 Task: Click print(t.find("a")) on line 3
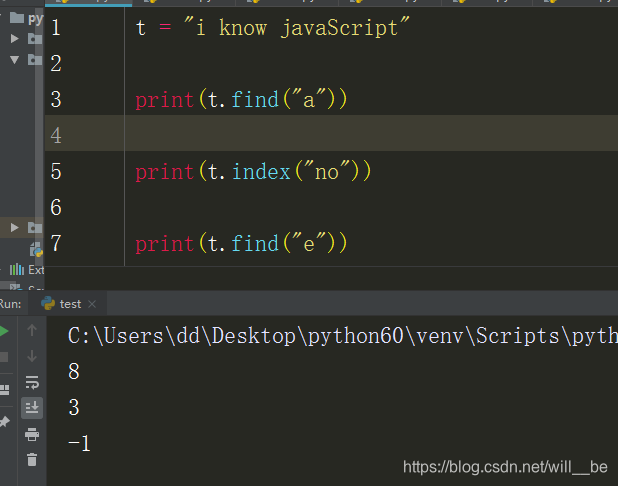click(241, 99)
